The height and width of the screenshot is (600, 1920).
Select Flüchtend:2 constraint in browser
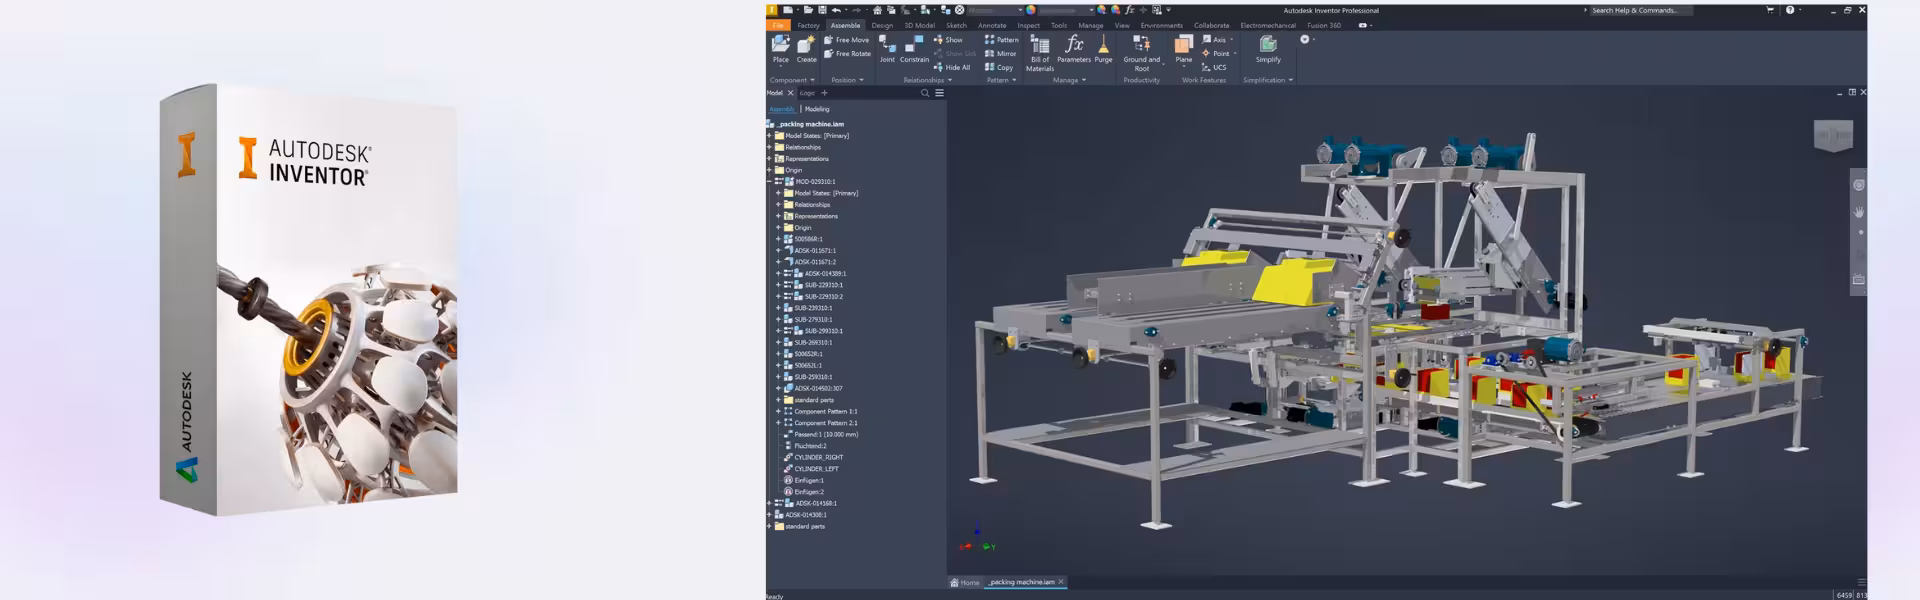pyautogui.click(x=810, y=446)
